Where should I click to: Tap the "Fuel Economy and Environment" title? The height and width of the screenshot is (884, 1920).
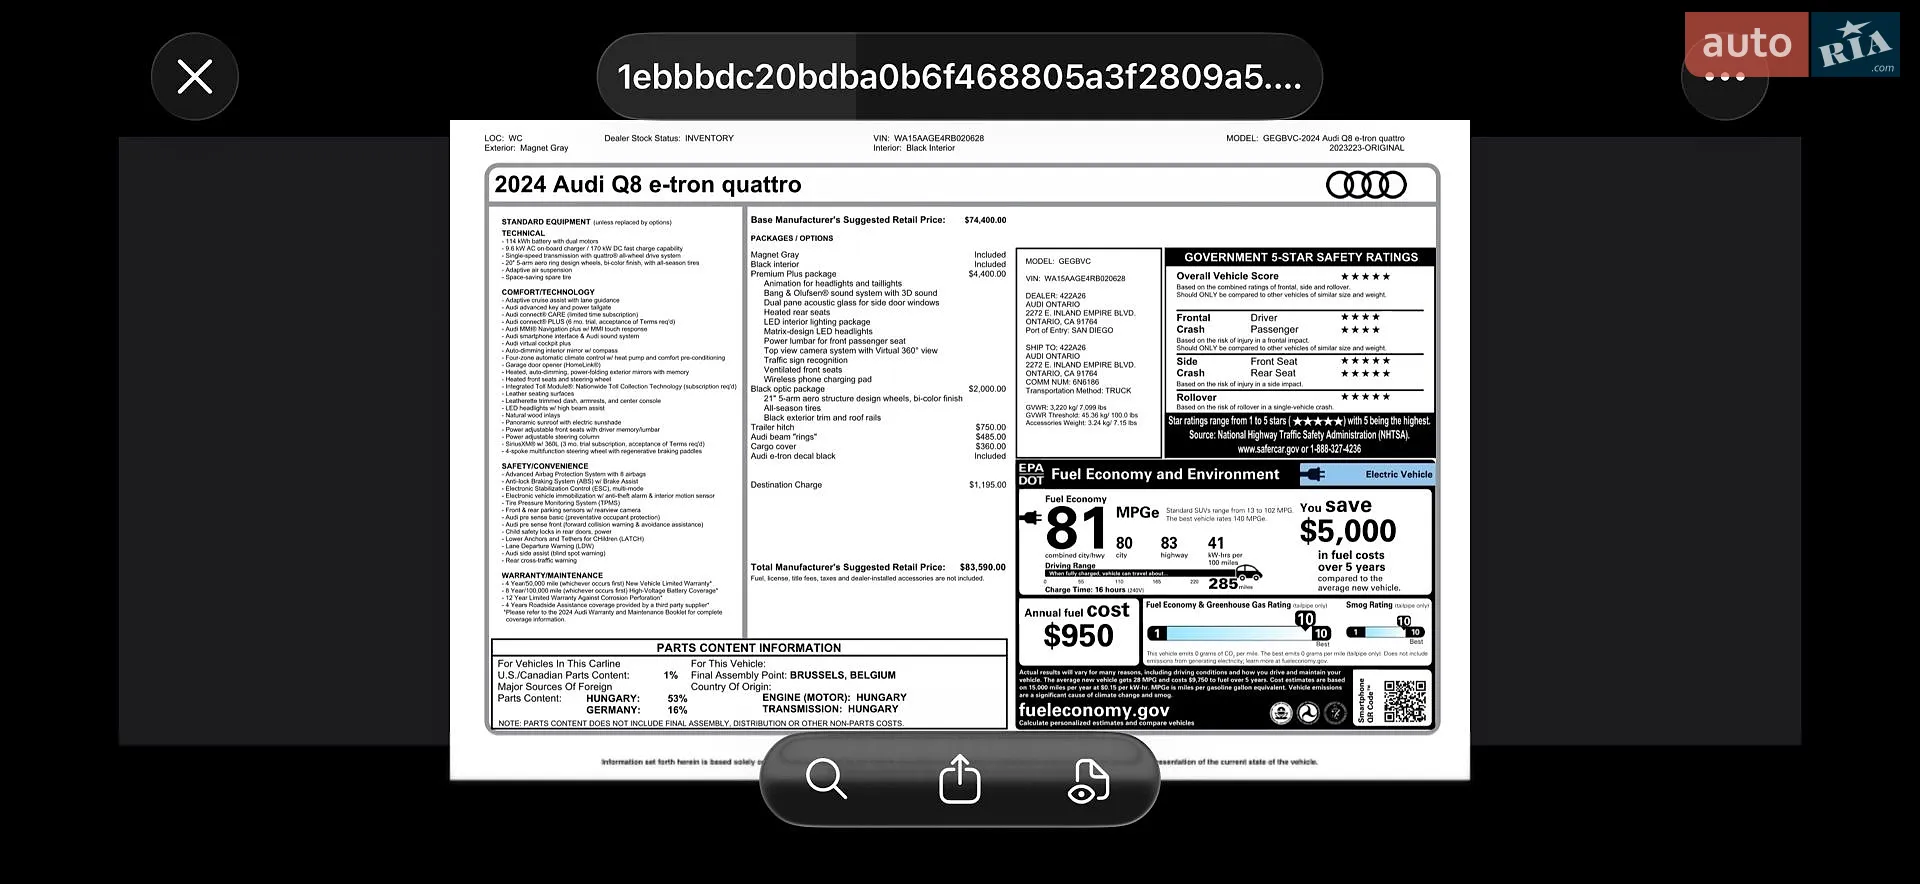click(1165, 474)
